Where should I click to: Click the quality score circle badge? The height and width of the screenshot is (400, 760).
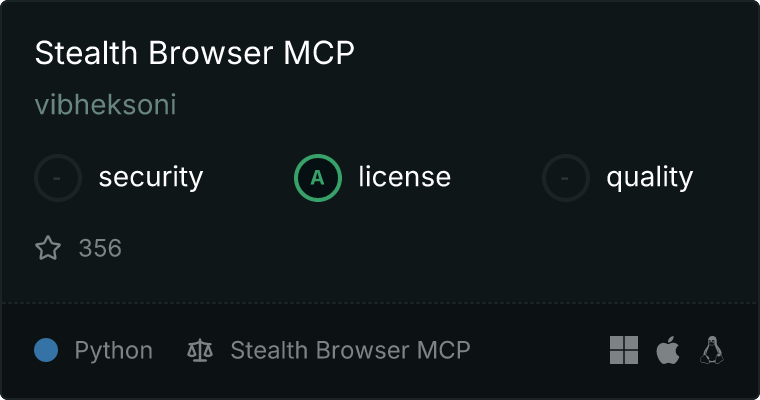[x=566, y=178]
